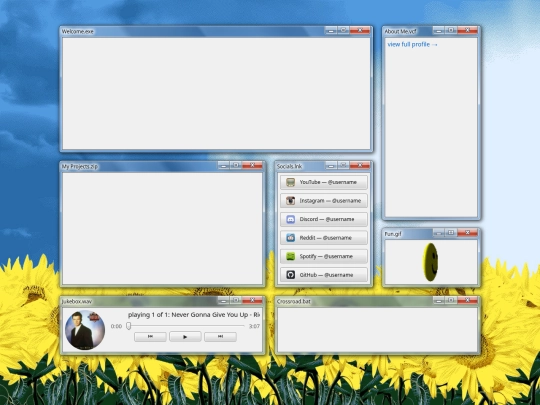Screen dimensions: 540x405
Task: Open the GitHub @username social link
Action: pos(323,275)
